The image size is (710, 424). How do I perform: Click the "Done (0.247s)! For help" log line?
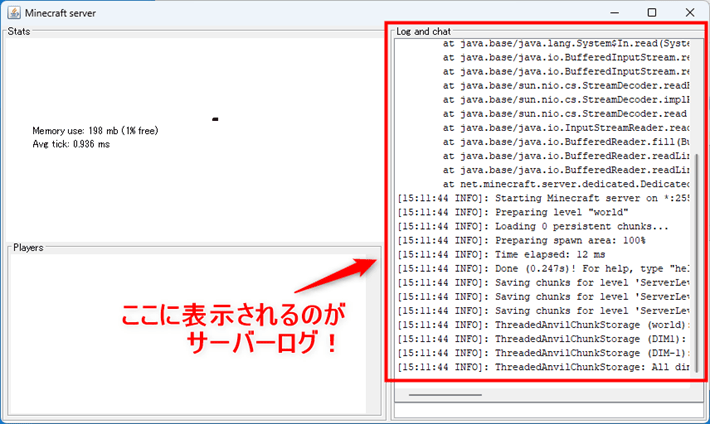tap(543, 269)
